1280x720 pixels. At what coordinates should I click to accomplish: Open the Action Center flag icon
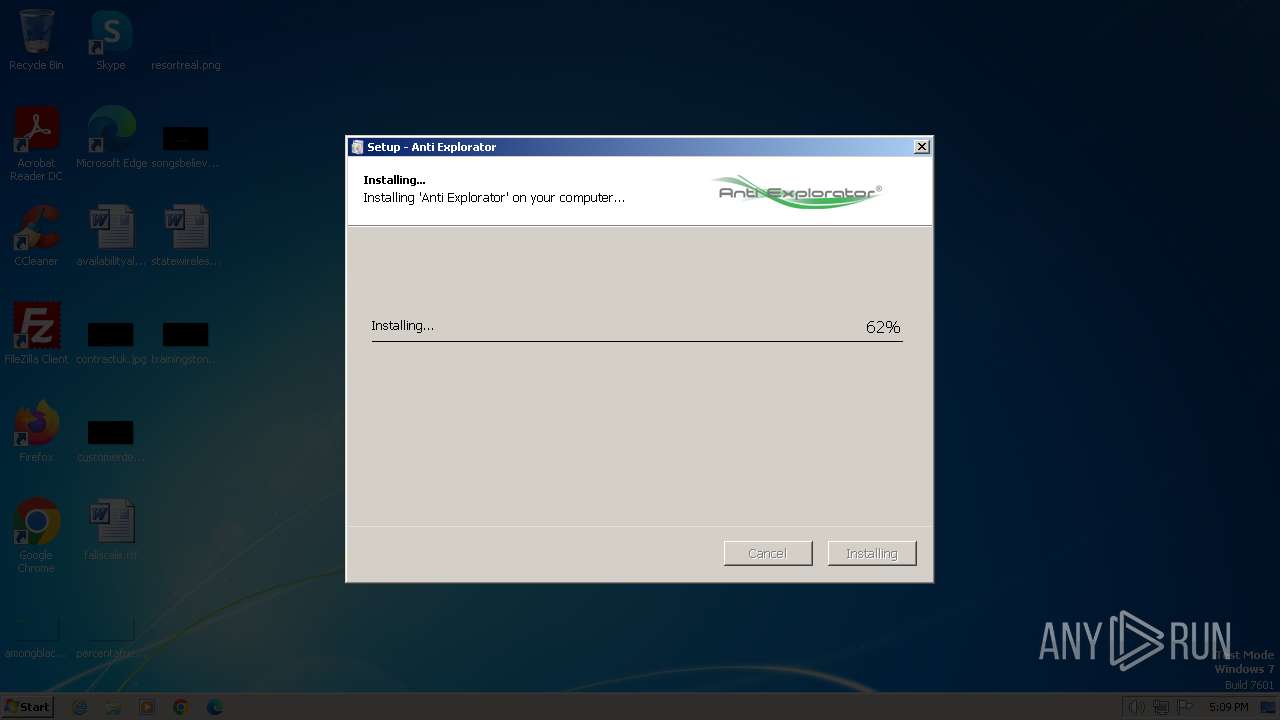point(1186,707)
